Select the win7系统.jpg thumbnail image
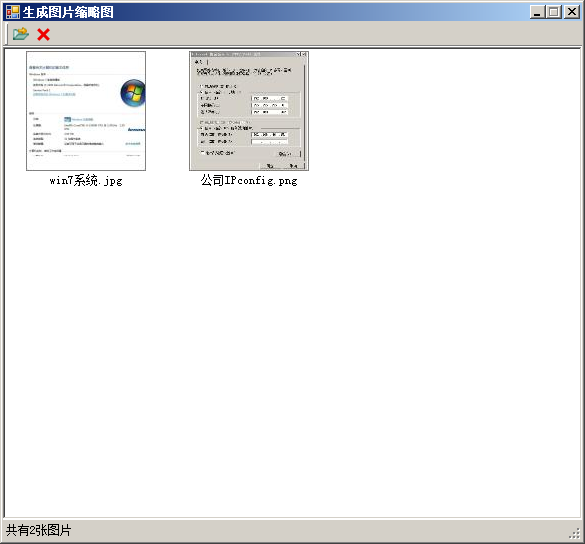The image size is (585, 544). 86,111
